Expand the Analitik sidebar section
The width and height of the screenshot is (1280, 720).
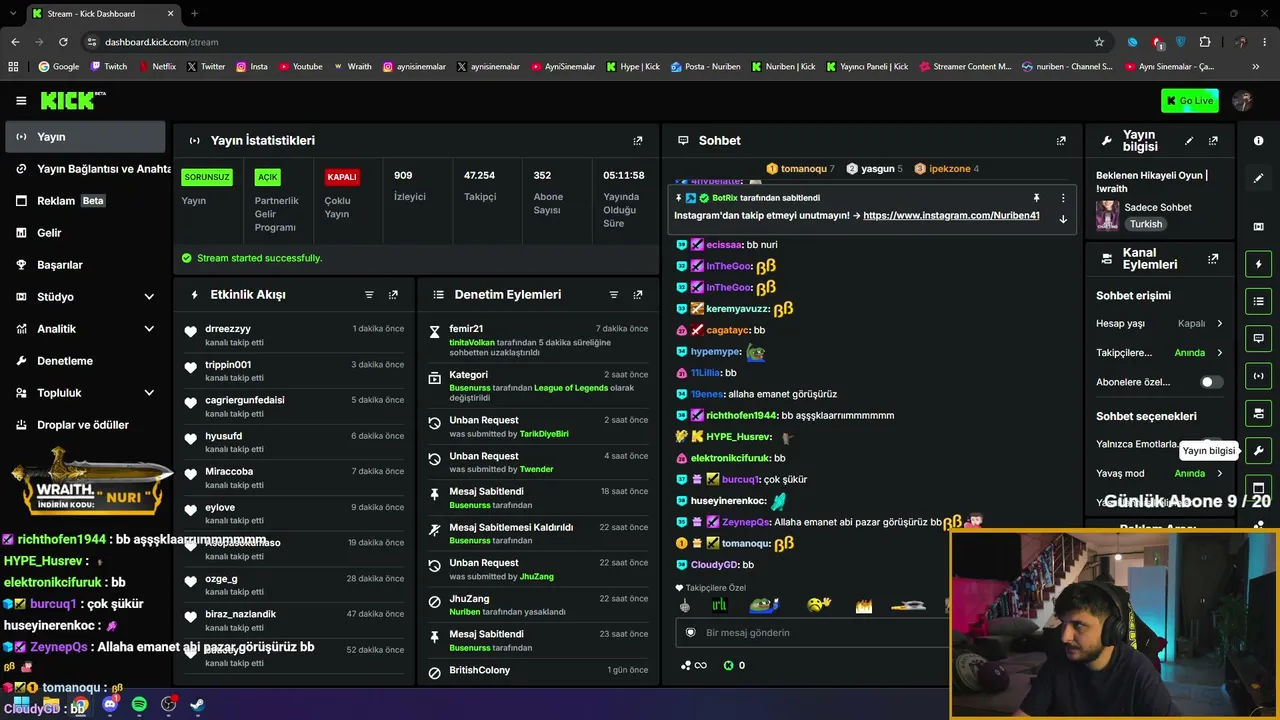[149, 329]
